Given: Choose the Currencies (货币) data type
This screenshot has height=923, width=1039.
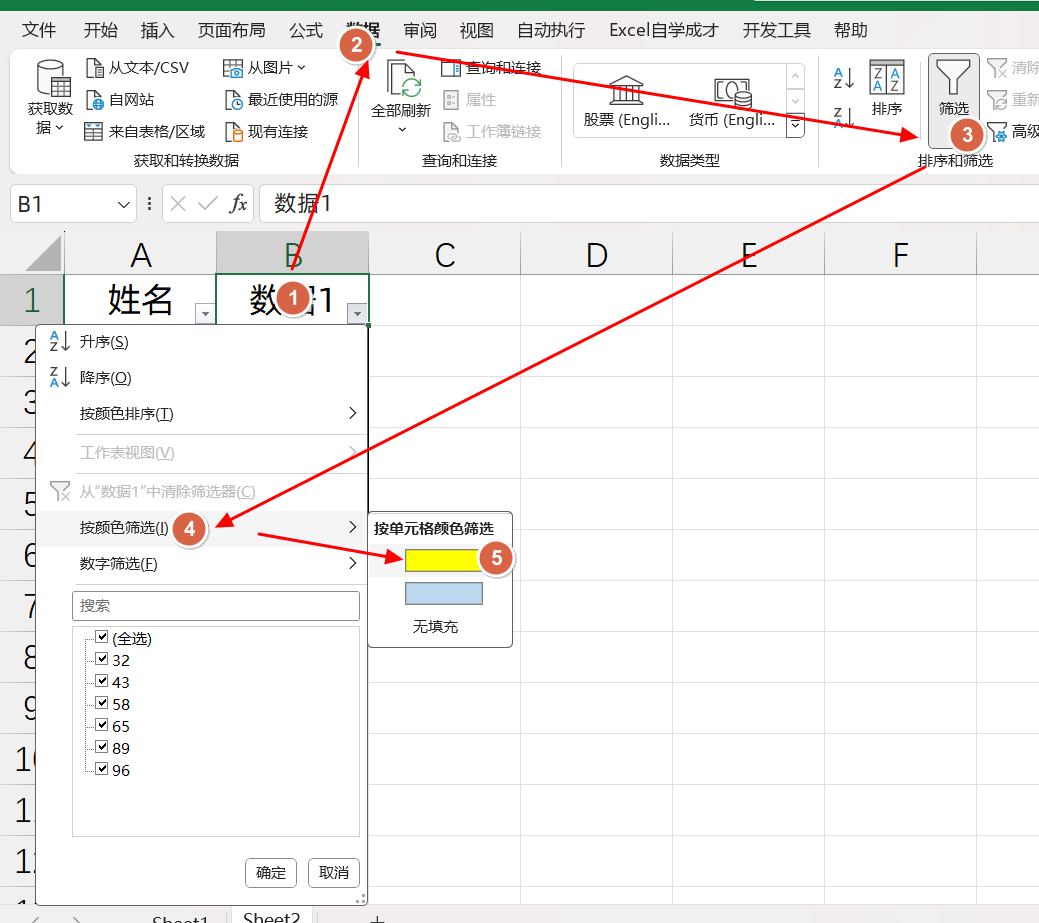Looking at the screenshot, I should (732, 101).
